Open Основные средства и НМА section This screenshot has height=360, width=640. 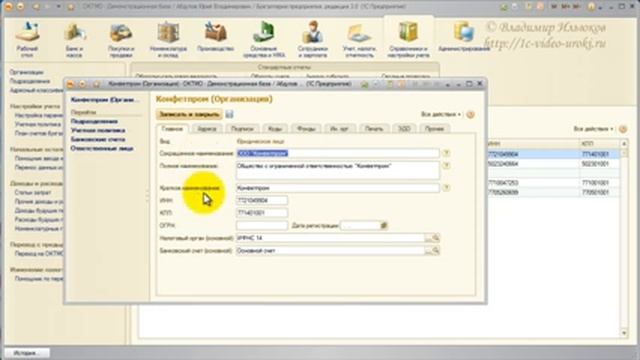click(264, 40)
